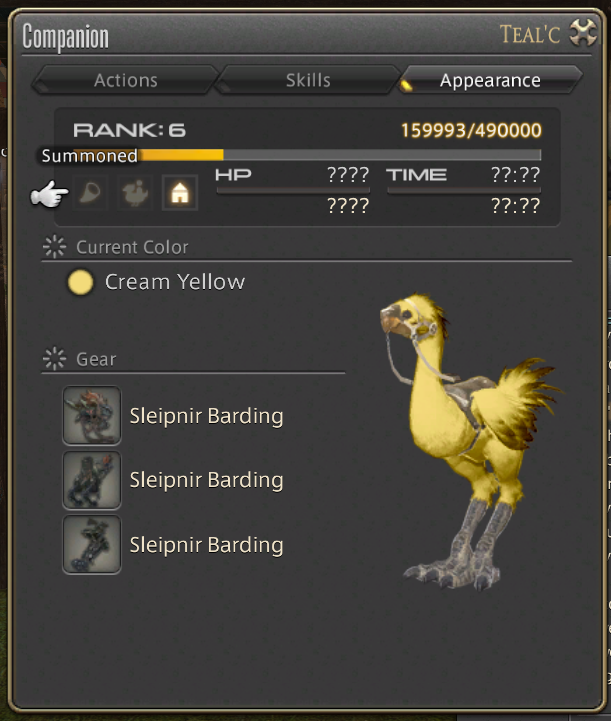Click the Current Color section sparkle icon
The image size is (611, 721).
click(55, 247)
